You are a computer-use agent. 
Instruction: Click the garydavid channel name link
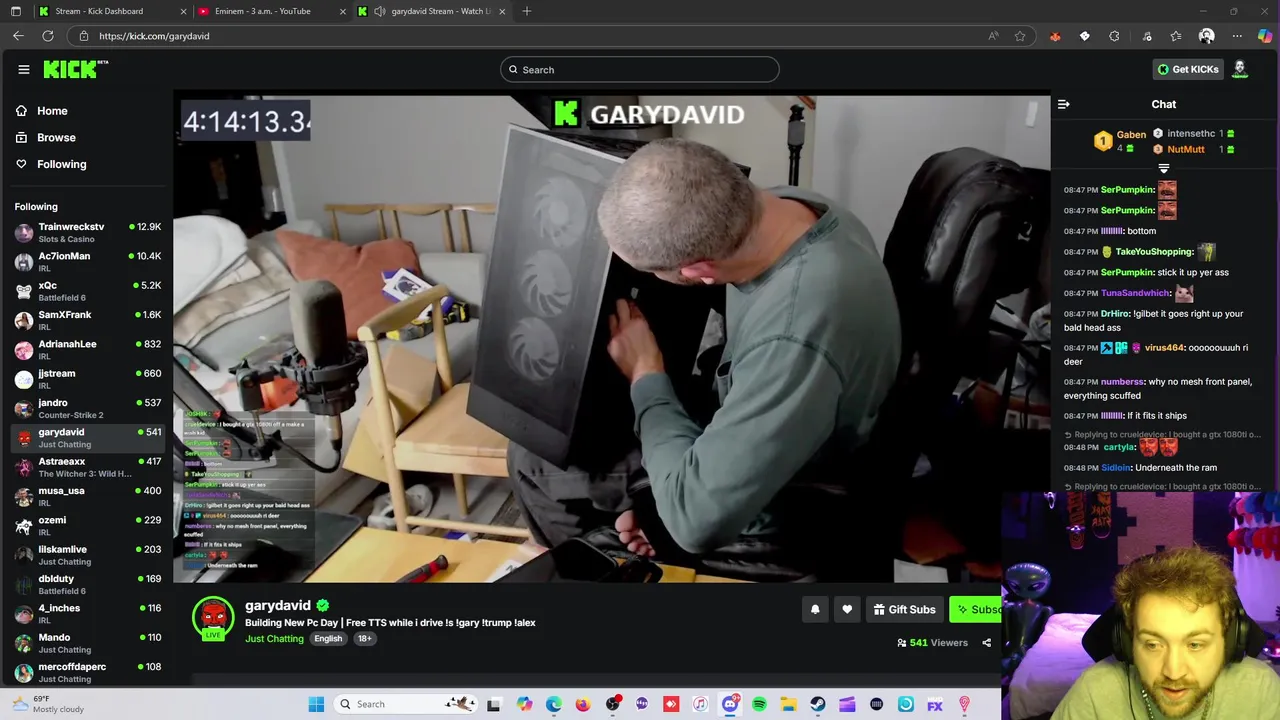(x=278, y=605)
